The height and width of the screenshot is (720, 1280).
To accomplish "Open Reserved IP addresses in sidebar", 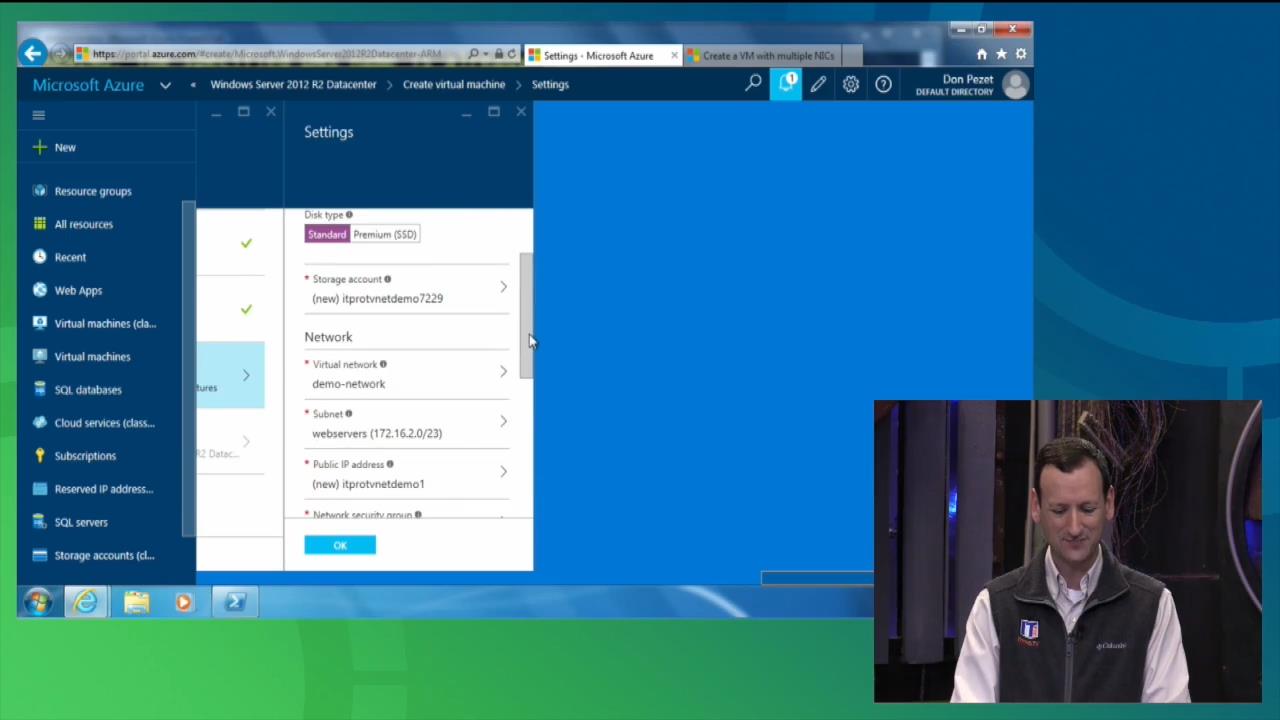I will click(104, 488).
